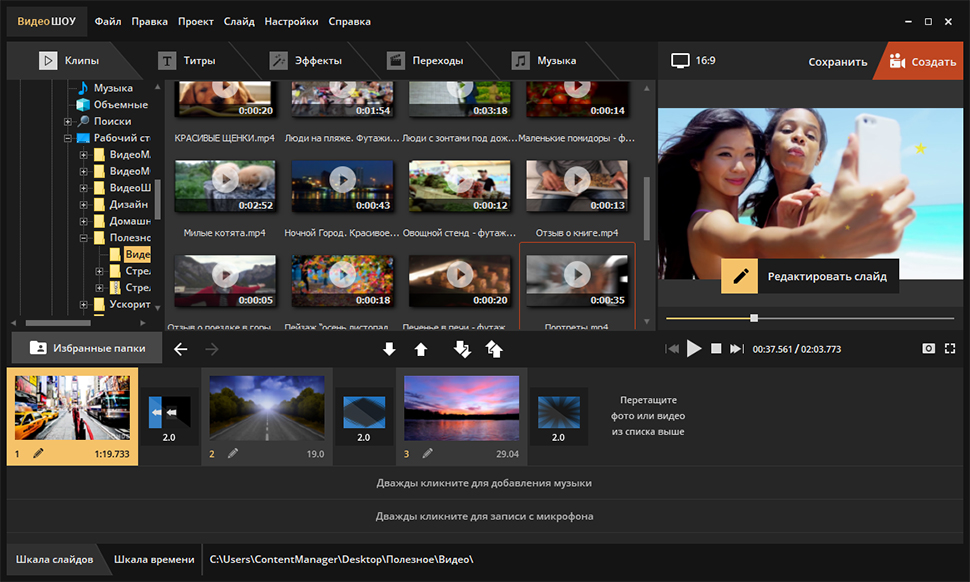
Task: Click the single up arrow remove icon
Action: (x=421, y=349)
